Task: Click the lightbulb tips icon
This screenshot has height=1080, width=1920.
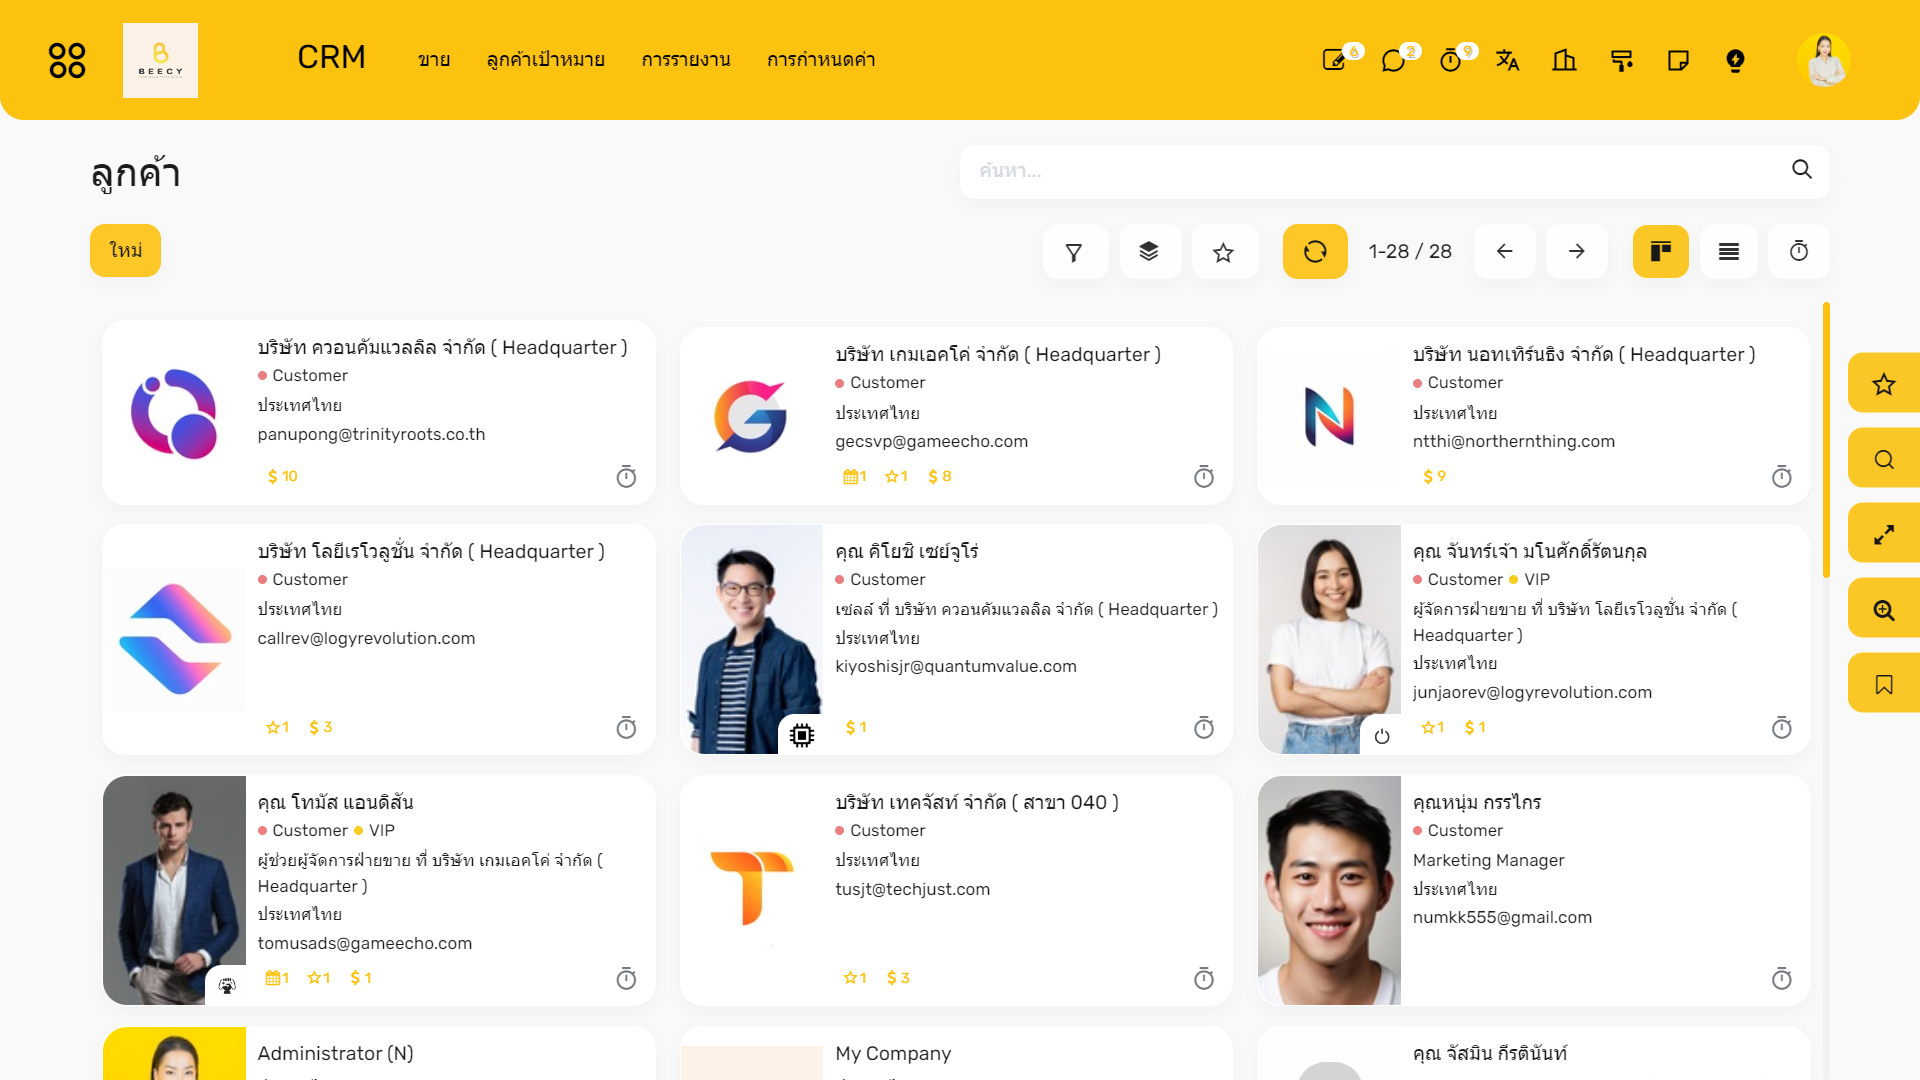Action: pyautogui.click(x=1736, y=60)
